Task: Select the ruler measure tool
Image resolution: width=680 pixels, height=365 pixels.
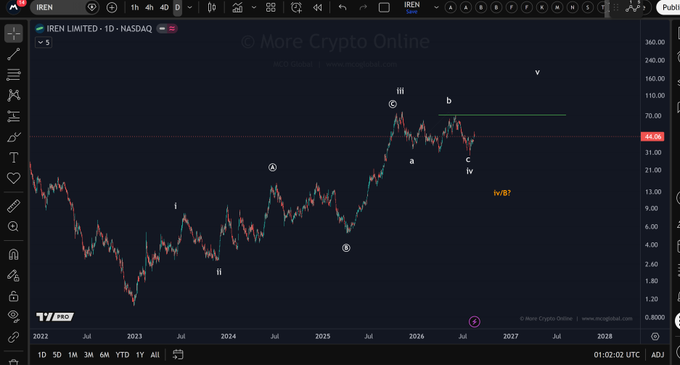Action: point(13,206)
